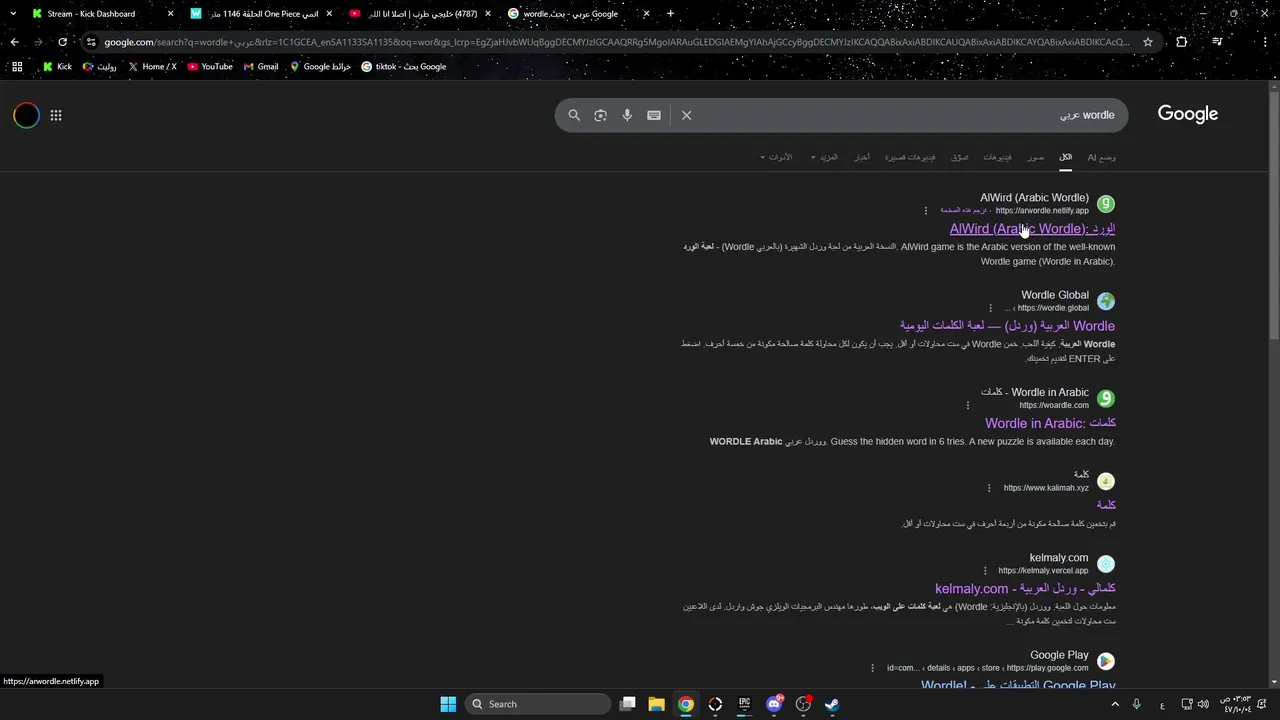Open Kick bookmark in bookmarks bar
The width and height of the screenshot is (1280, 720).
[57, 67]
